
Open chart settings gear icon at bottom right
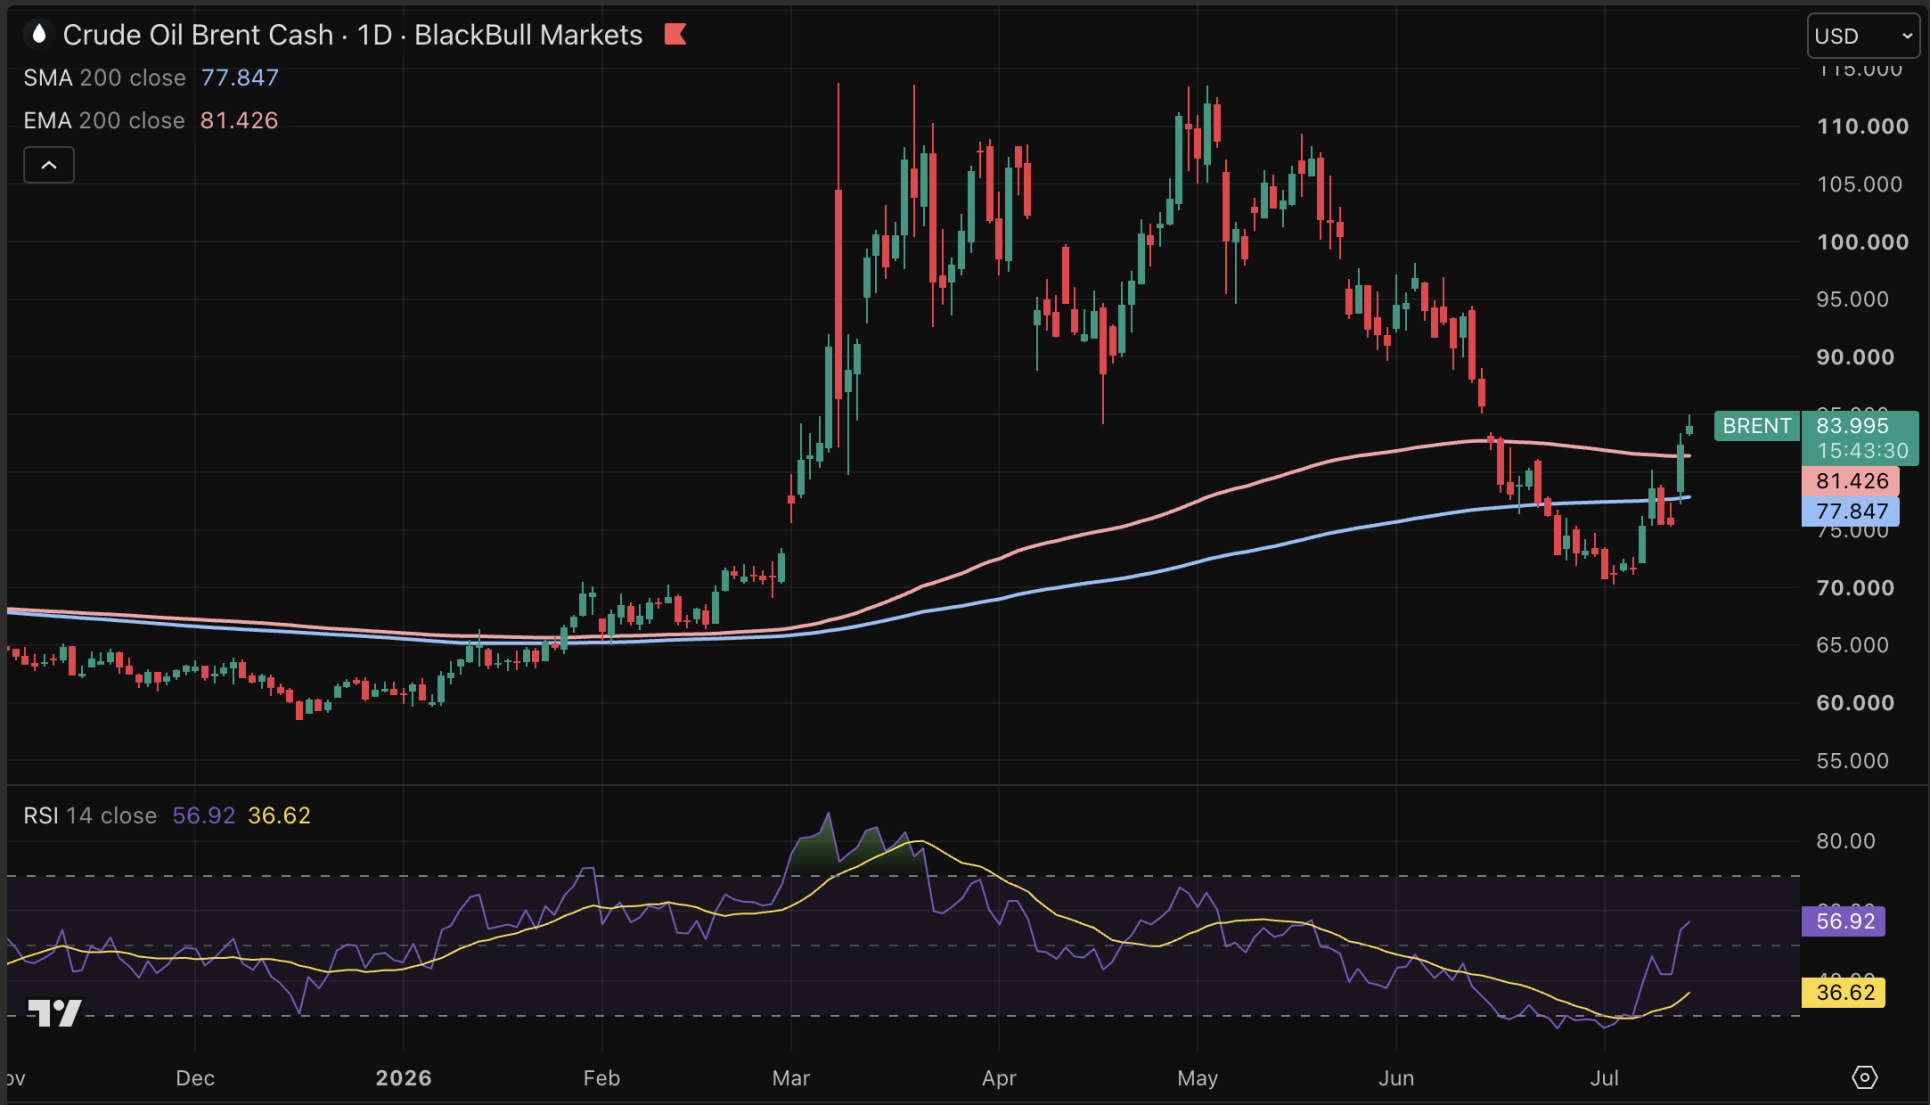pos(1864,1077)
